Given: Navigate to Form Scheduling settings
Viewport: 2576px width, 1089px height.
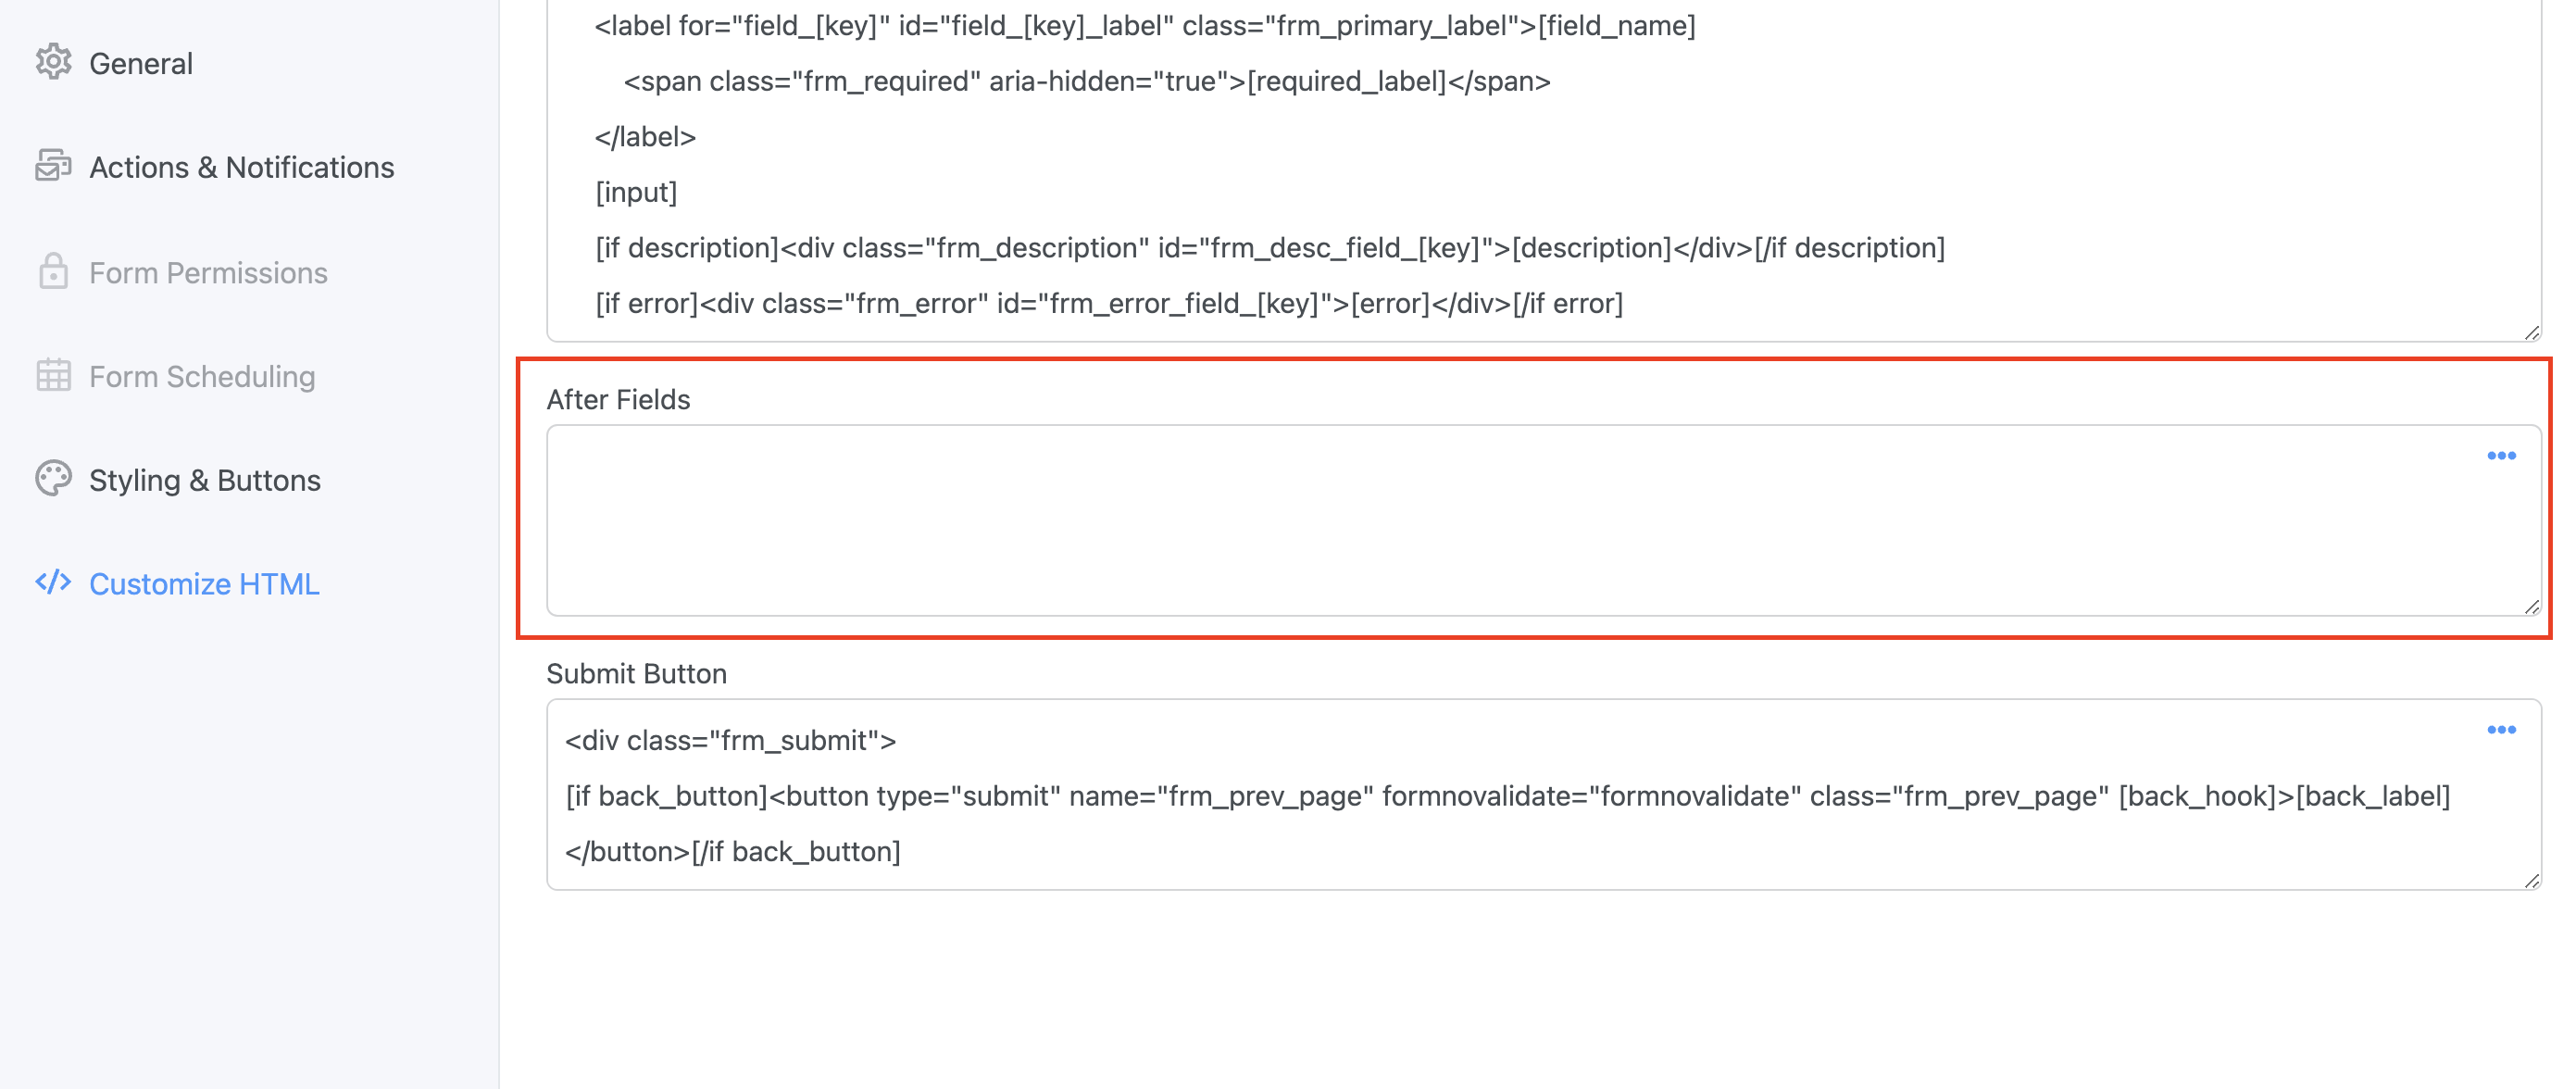Looking at the screenshot, I should pos(201,376).
